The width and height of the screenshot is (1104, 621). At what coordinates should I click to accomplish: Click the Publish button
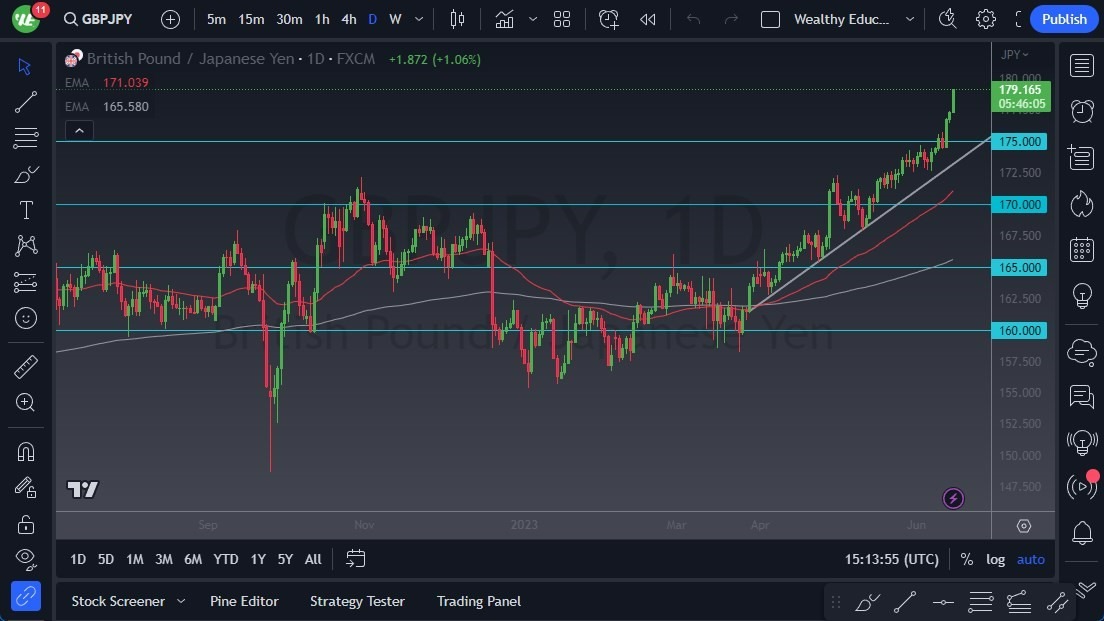tap(1063, 18)
